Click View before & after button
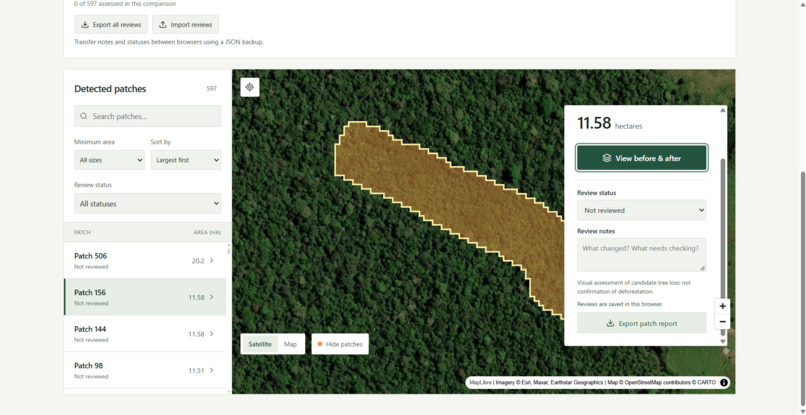 click(x=642, y=158)
